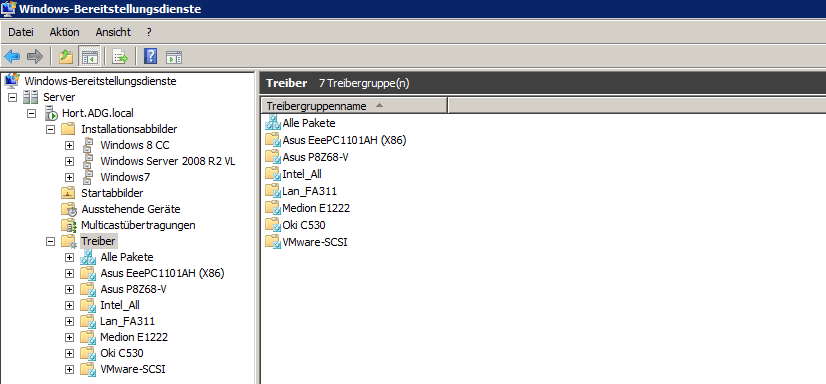This screenshot has width=826, height=384.
Task: Expand the Windows Server 2008 R2 VL node
Action: (x=70, y=161)
